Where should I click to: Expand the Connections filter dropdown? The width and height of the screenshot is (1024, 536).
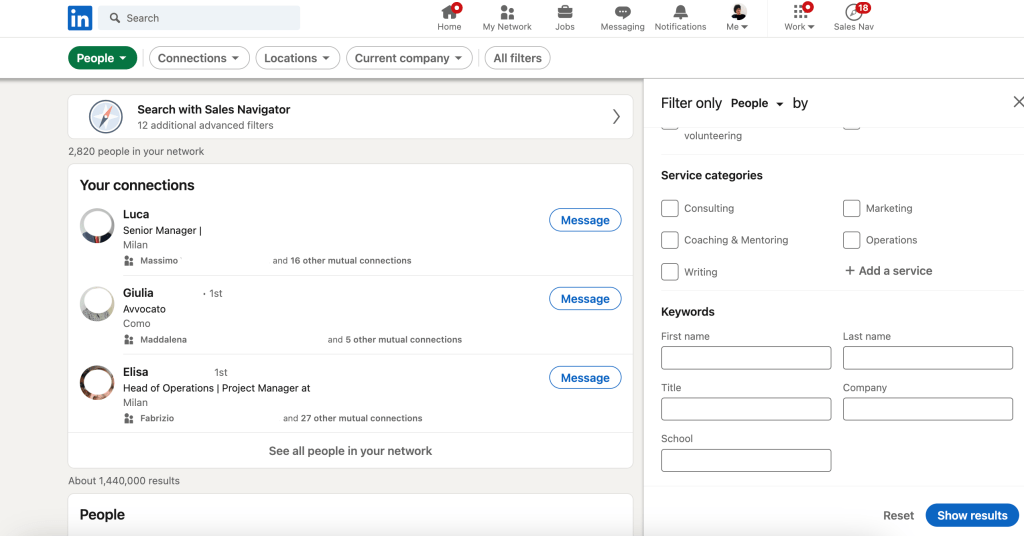(199, 58)
